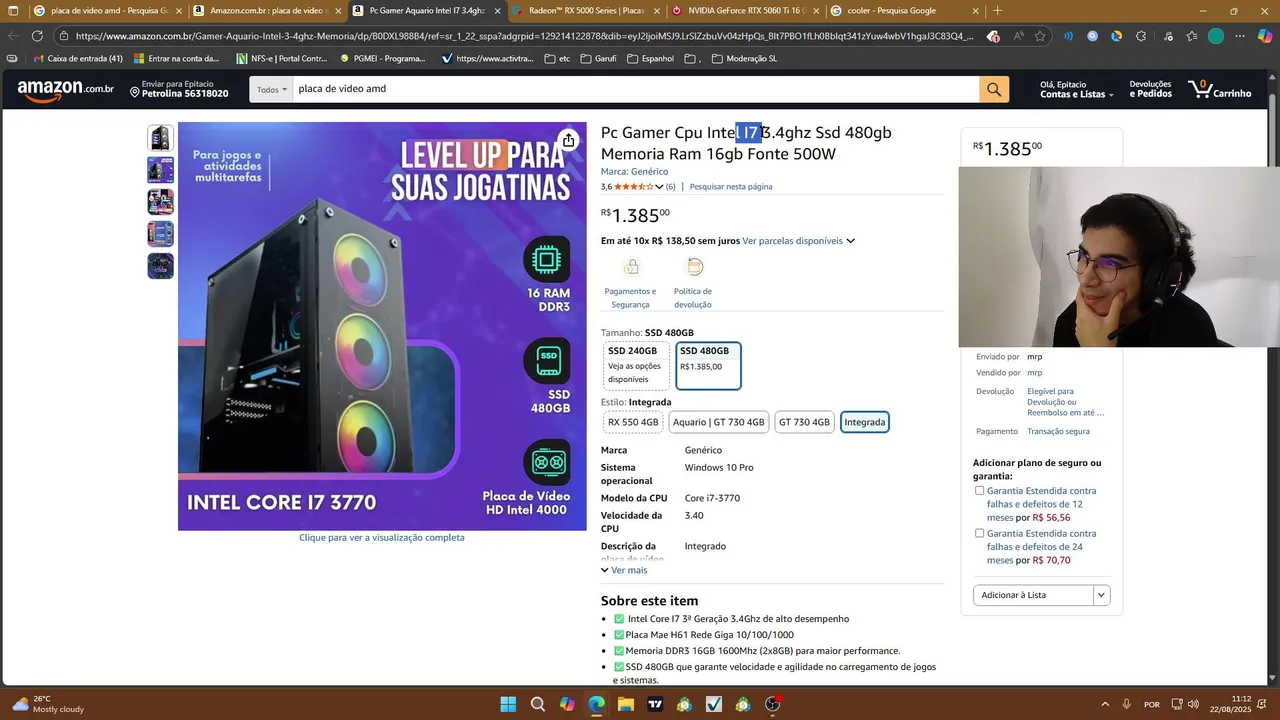
Task: Close the Pc Gamer Aquario tab
Action: [x=497, y=11]
